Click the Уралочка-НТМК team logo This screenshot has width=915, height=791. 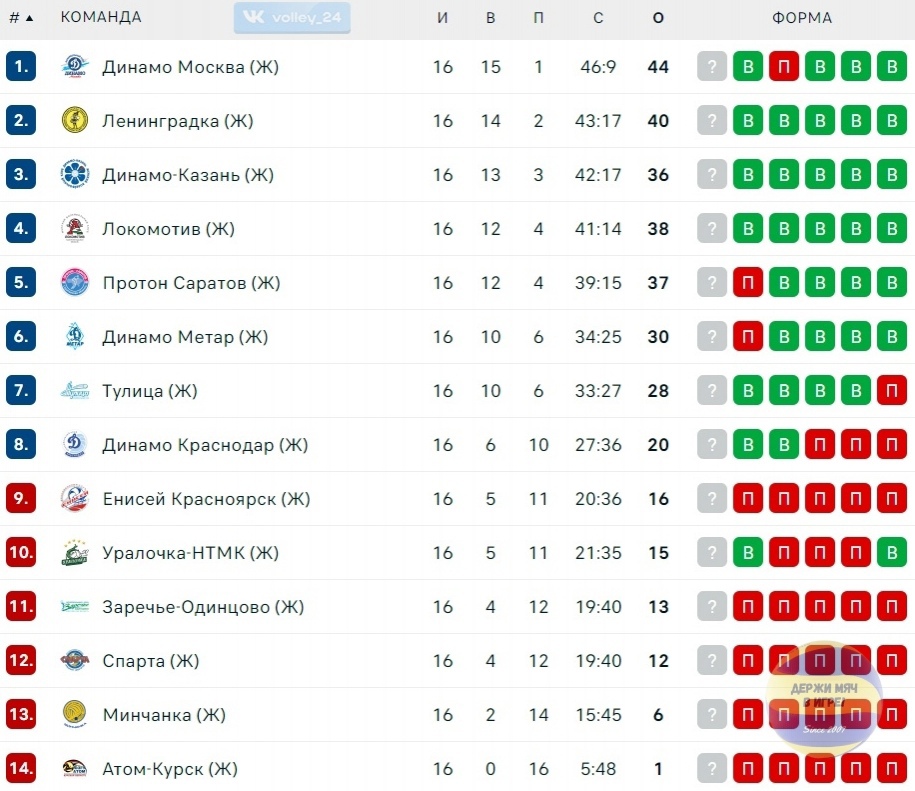click(x=75, y=552)
